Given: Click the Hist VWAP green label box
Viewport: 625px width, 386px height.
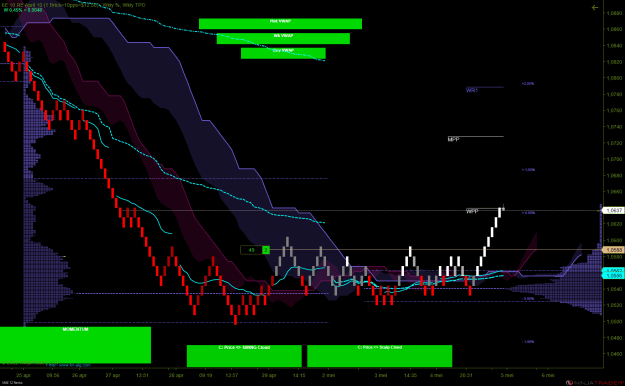Looking at the screenshot, I should (x=280, y=24).
